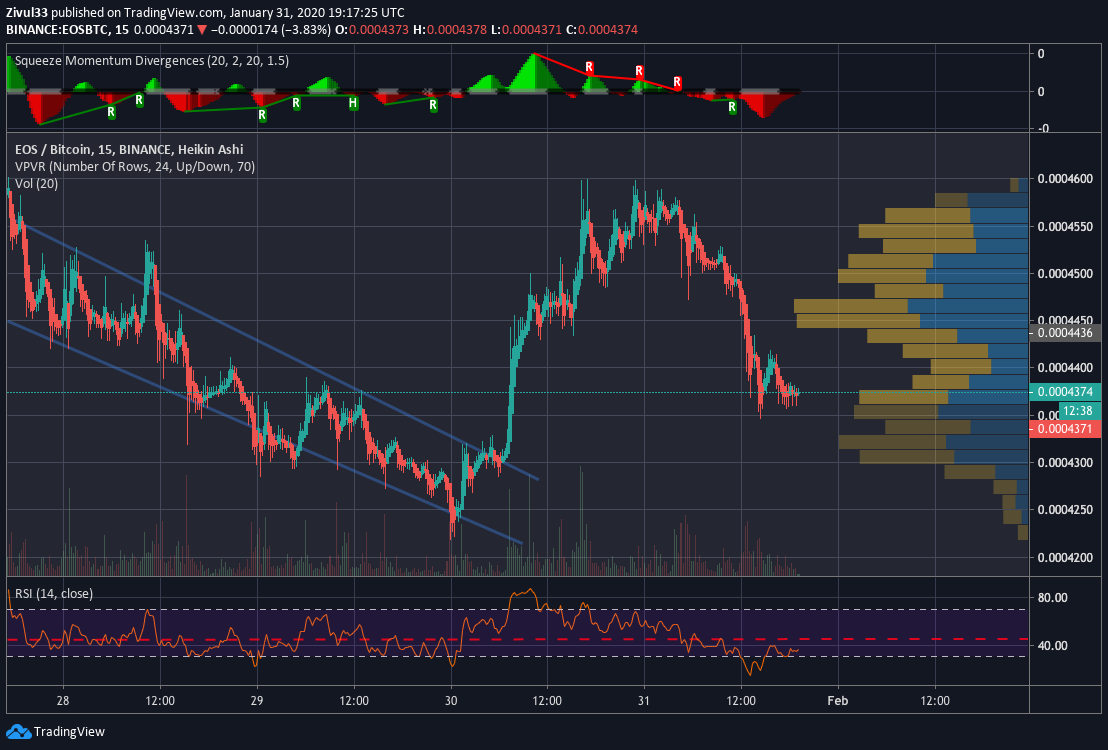Screen dimensions: 1108x750
Task: Click the 0.0004600 price axis label
Action: click(1065, 179)
